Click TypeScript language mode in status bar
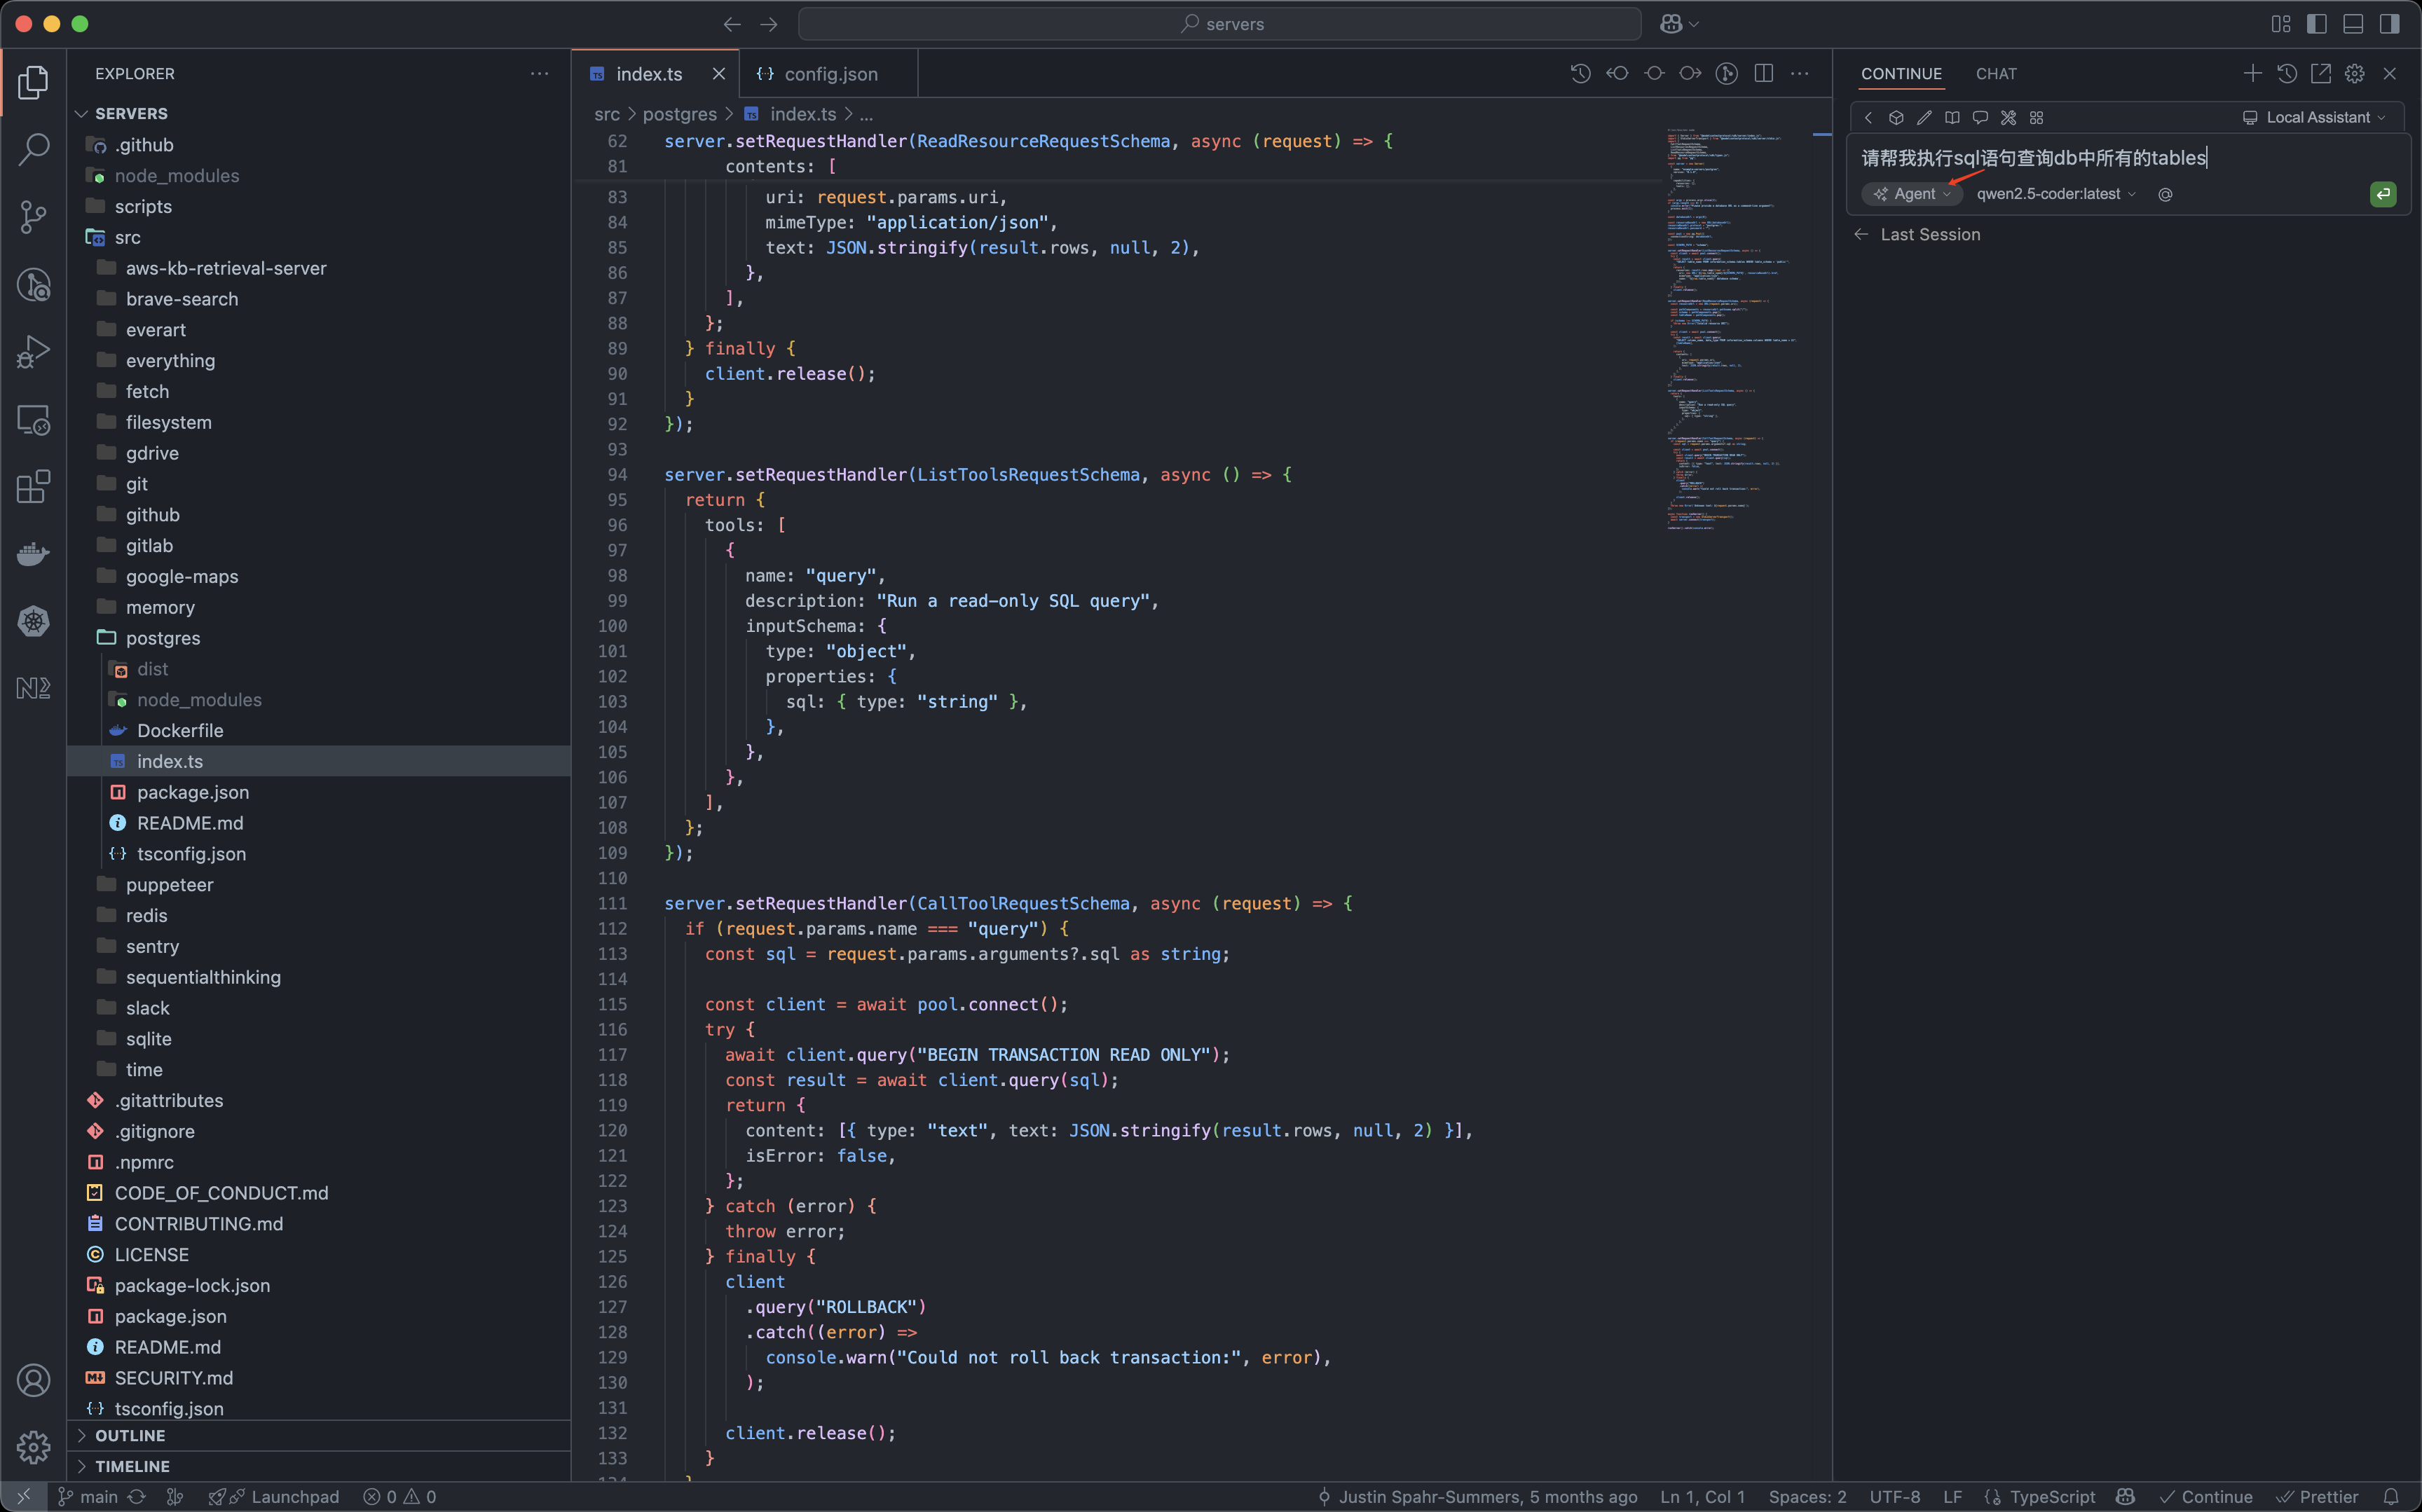 coord(2052,1497)
